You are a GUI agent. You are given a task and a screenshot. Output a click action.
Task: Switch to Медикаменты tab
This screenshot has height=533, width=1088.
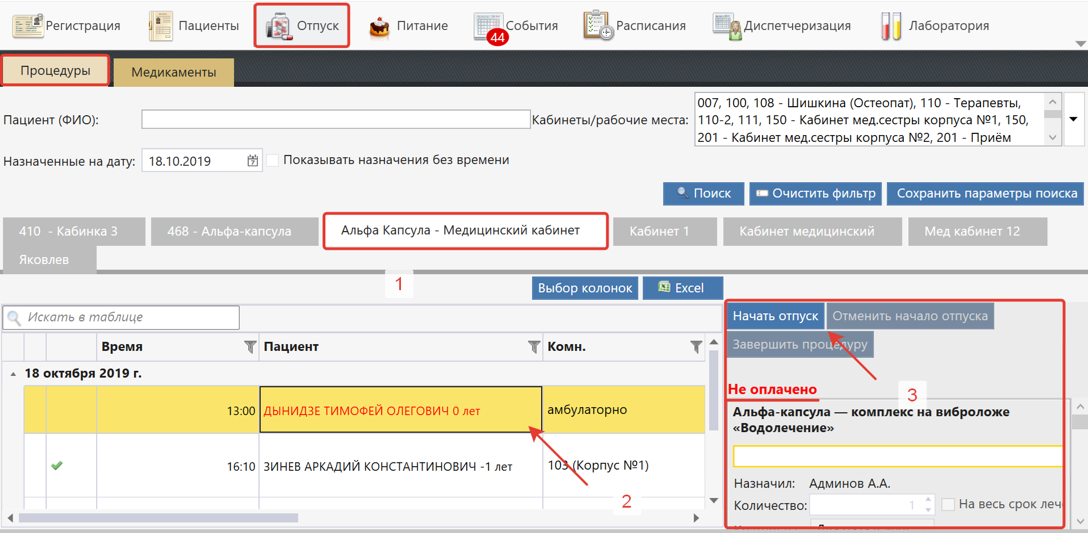tap(173, 72)
